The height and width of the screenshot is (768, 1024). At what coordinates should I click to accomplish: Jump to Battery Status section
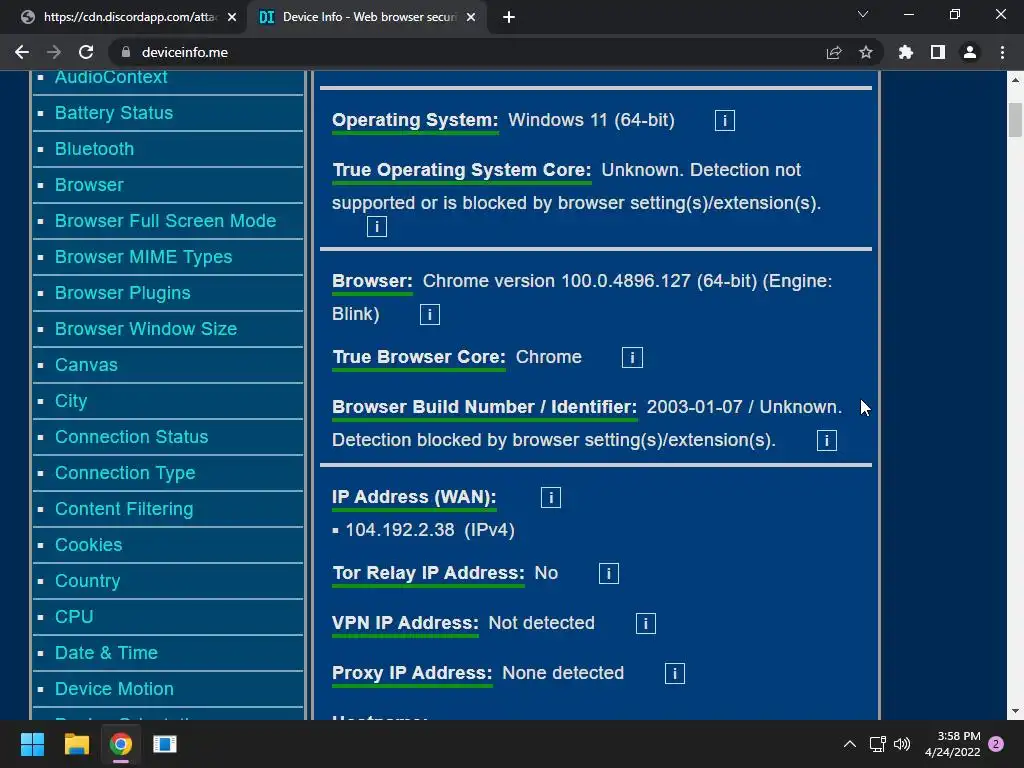click(x=114, y=113)
